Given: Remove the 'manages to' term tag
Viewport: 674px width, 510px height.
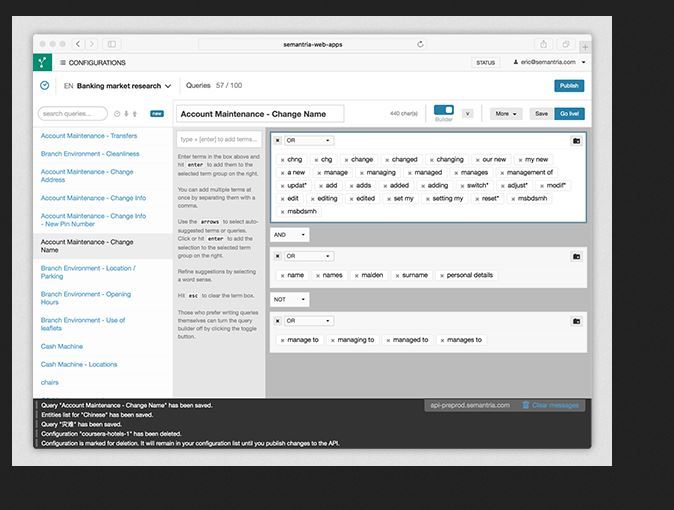Looking at the screenshot, I should click(442, 341).
